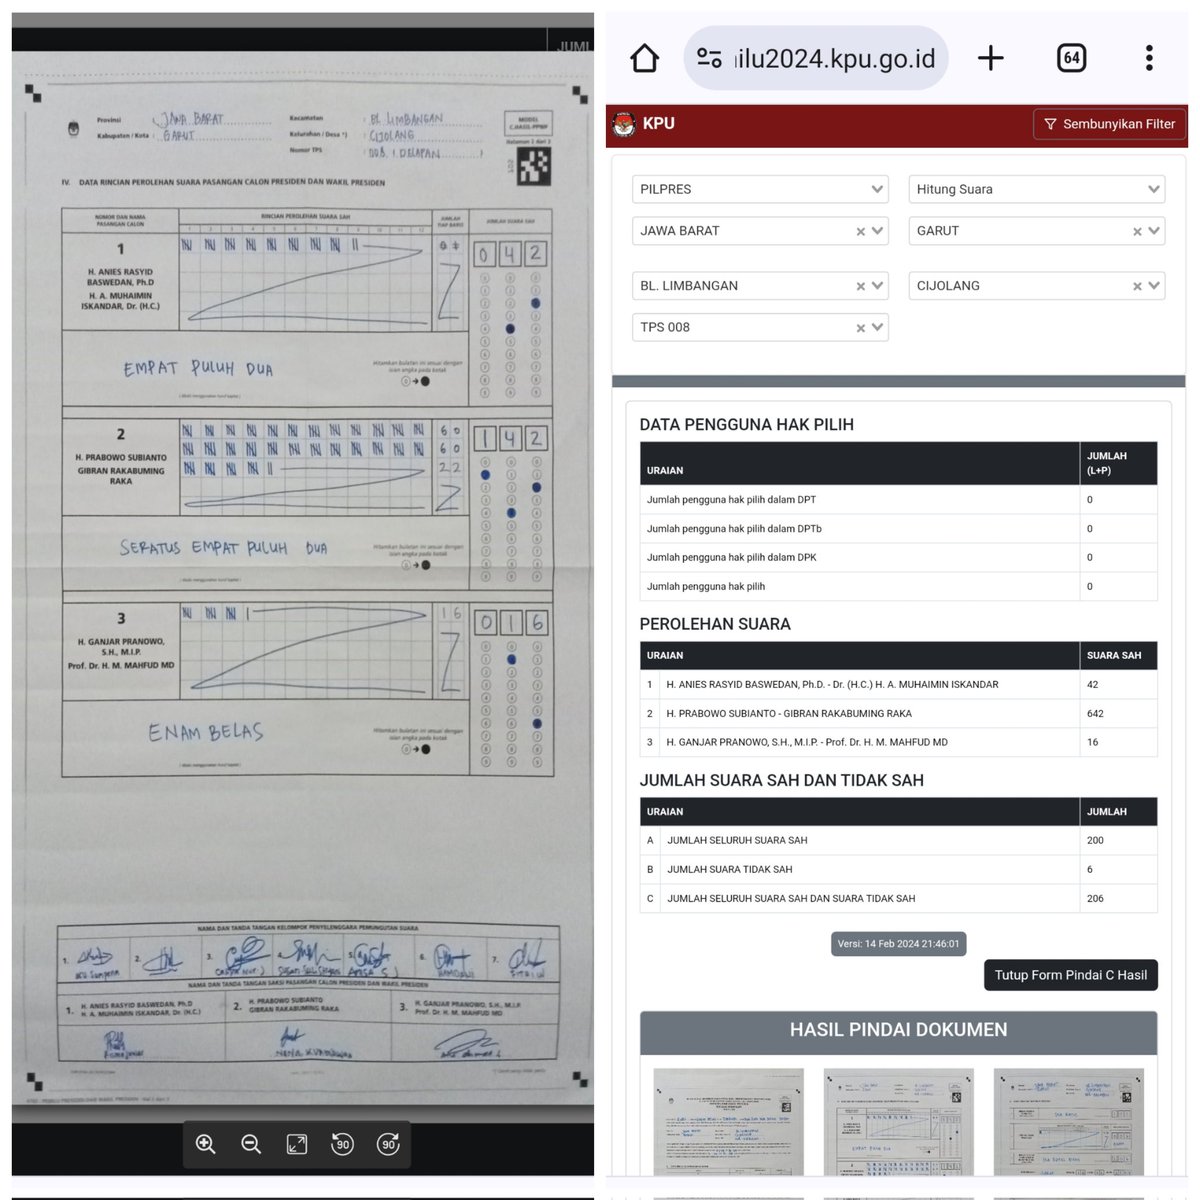Expand the GARUT regency dropdown
The height and width of the screenshot is (1200, 1200).
[x=1154, y=231]
